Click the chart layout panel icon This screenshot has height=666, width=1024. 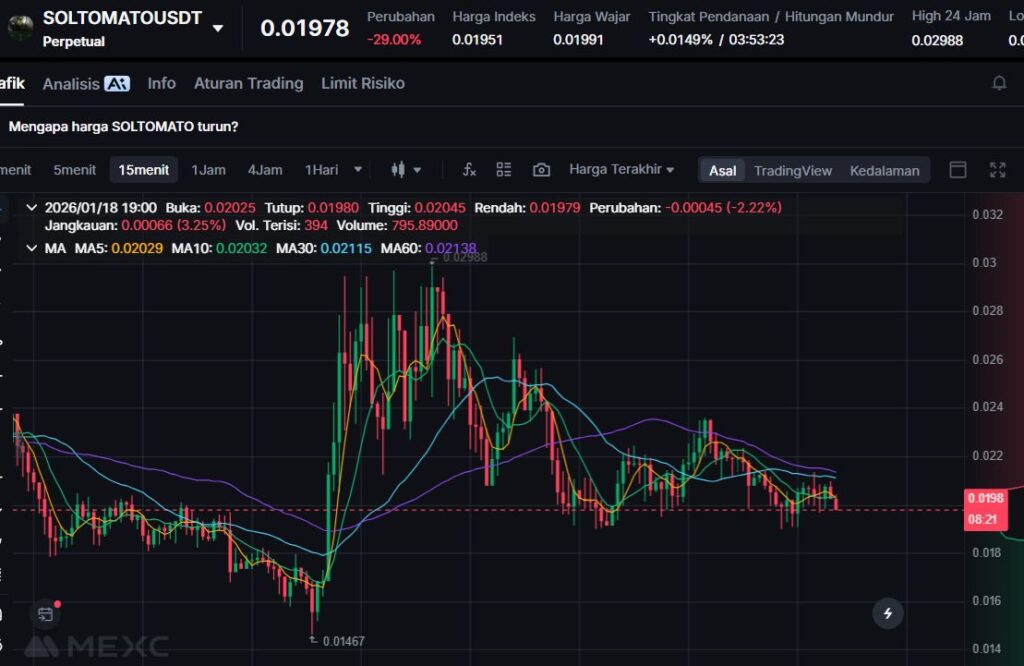[958, 170]
